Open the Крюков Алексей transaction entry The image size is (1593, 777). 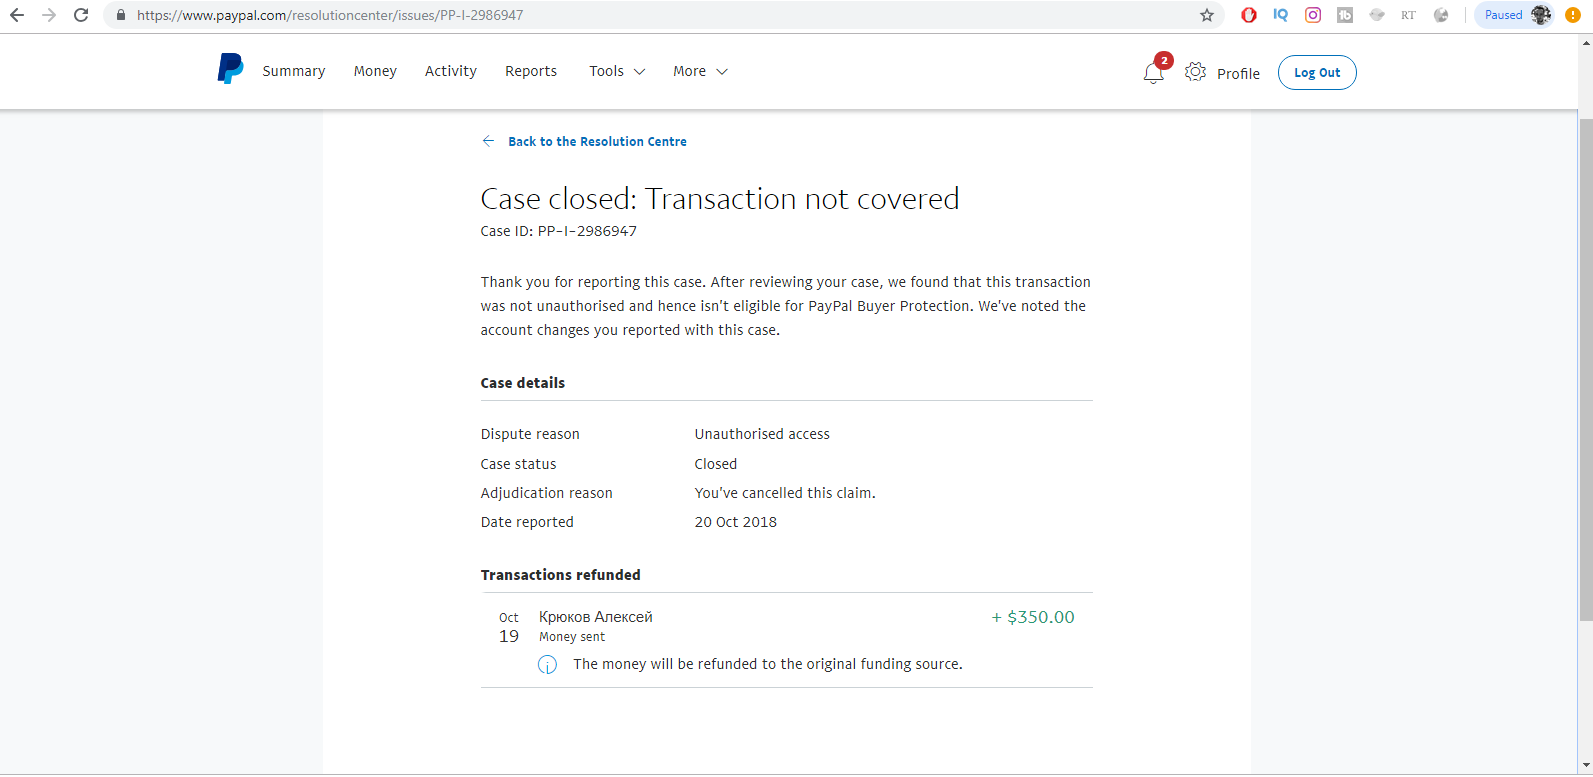pos(787,626)
